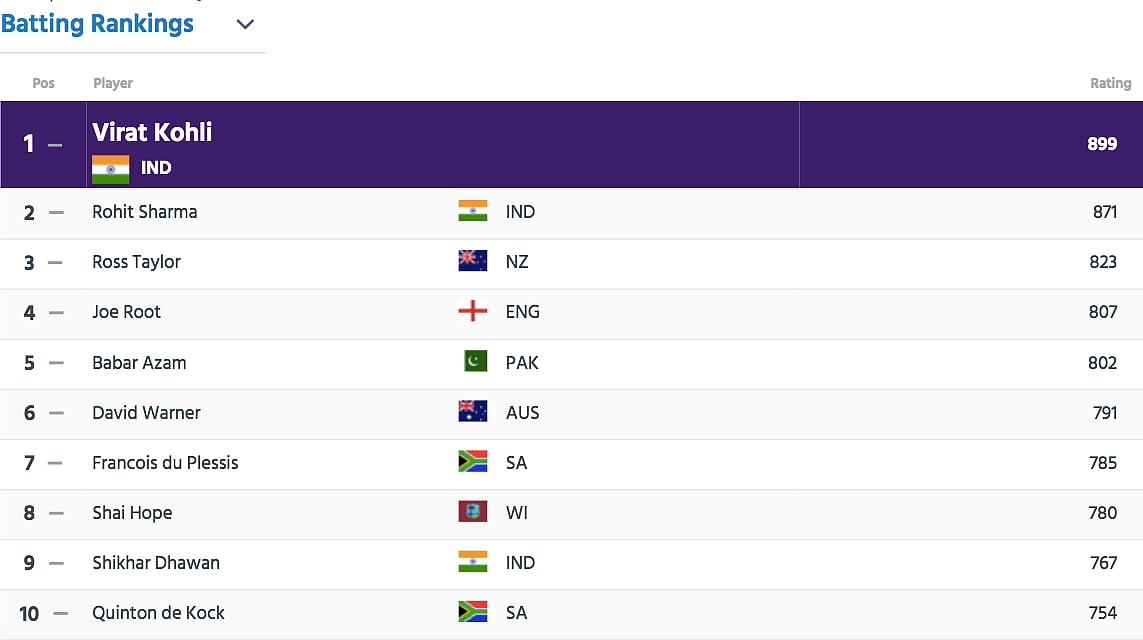Image resolution: width=1143 pixels, height=640 pixels.
Task: Click the Pakistan flag next to Babar Azam
Action: (472, 361)
